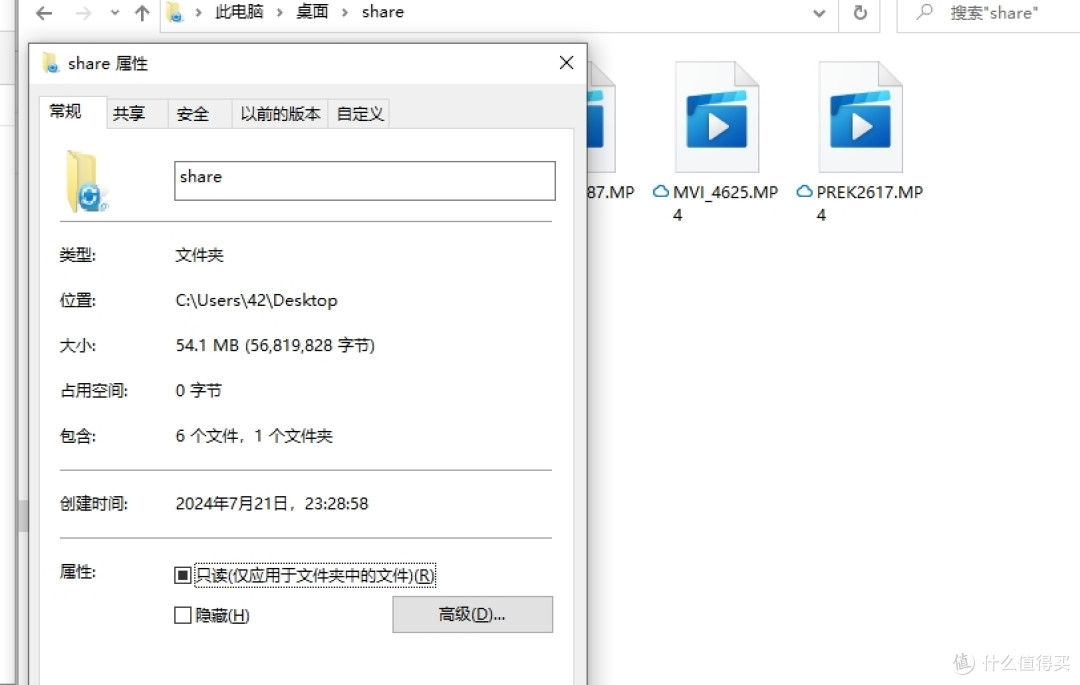Click MVI_4625.MP4 file name label
Screen dimensions: 1080x685
click(x=725, y=203)
